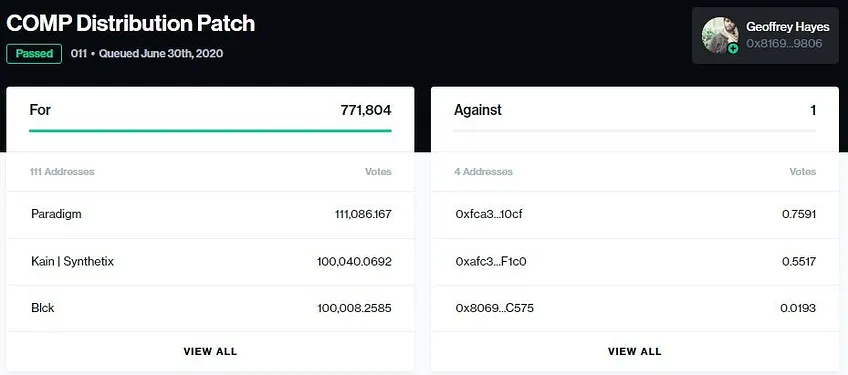Viewport: 848px width, 375px height.
Task: Click the 111 Addresses header
Action: (62, 172)
